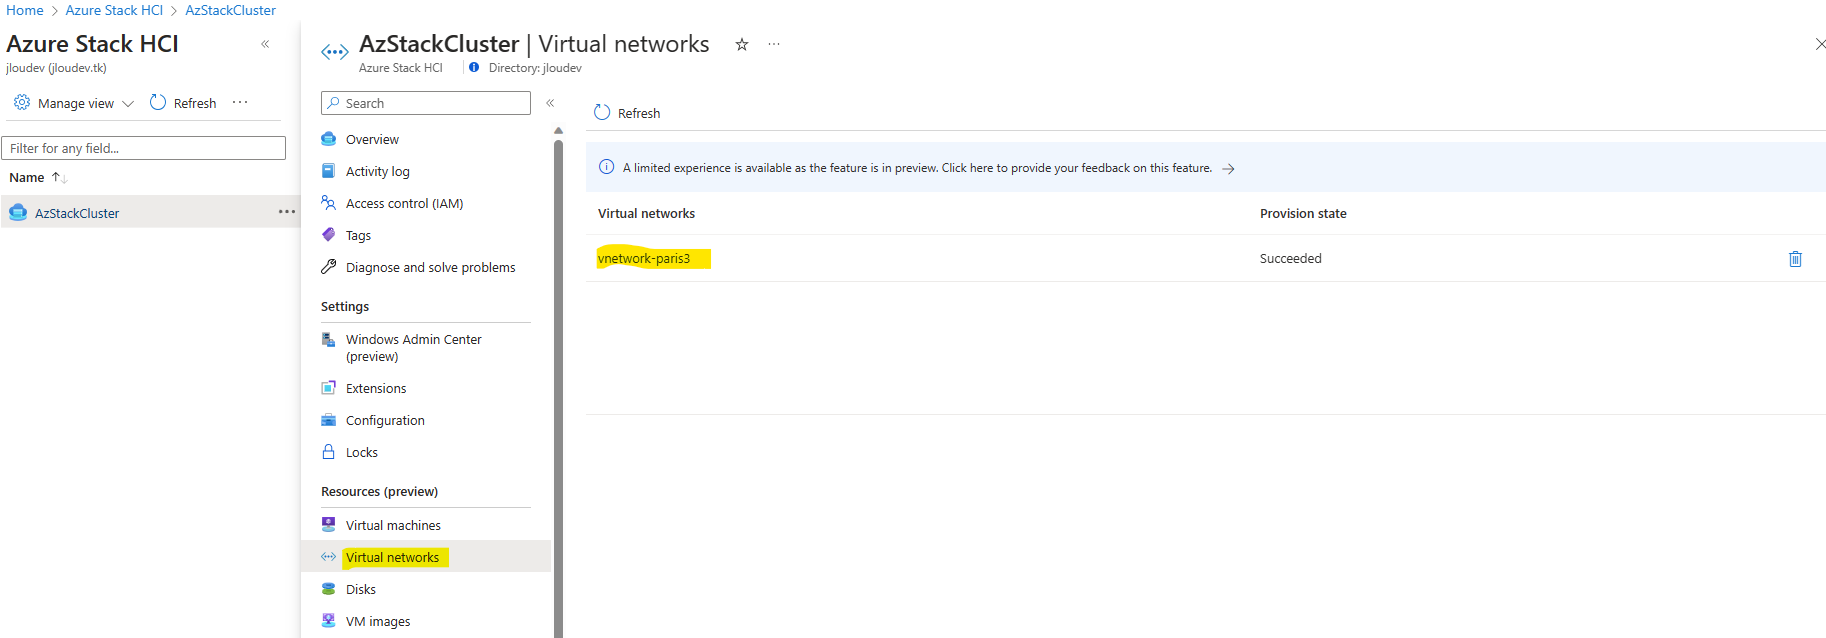Click the toolbar ellipsis after left Refresh

pyautogui.click(x=240, y=102)
